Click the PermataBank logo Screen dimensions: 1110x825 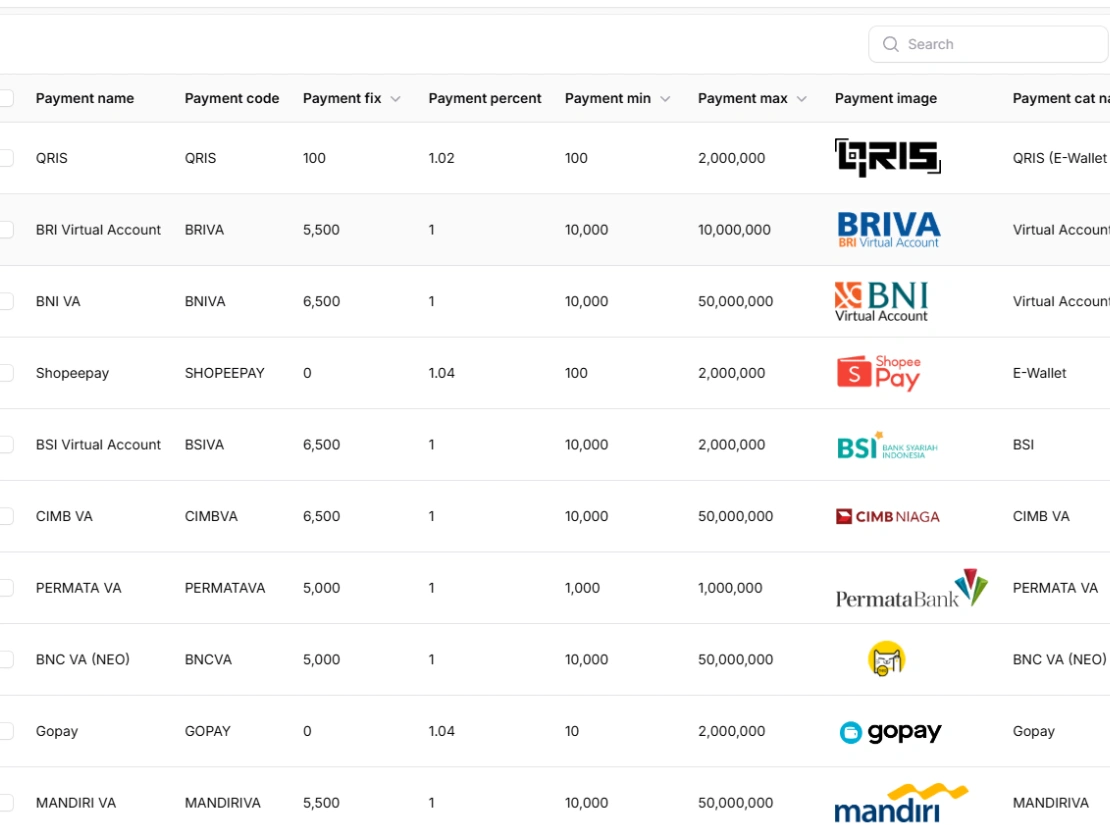click(x=910, y=589)
